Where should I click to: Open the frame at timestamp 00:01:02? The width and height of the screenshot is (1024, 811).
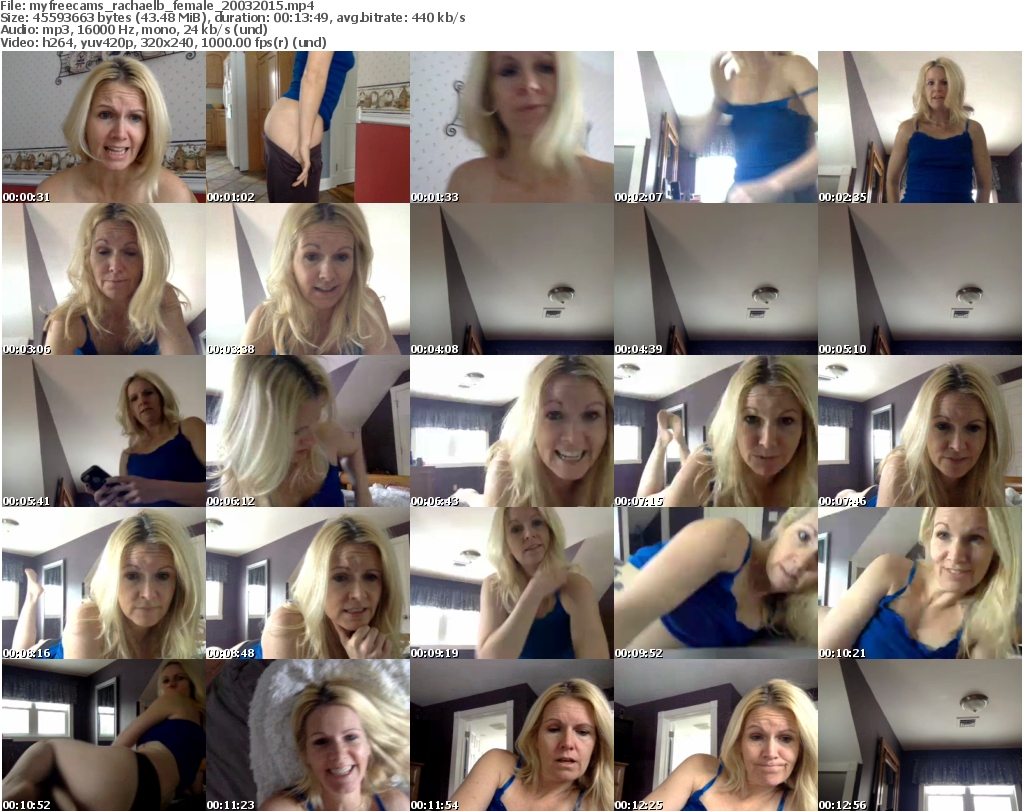pyautogui.click(x=308, y=127)
